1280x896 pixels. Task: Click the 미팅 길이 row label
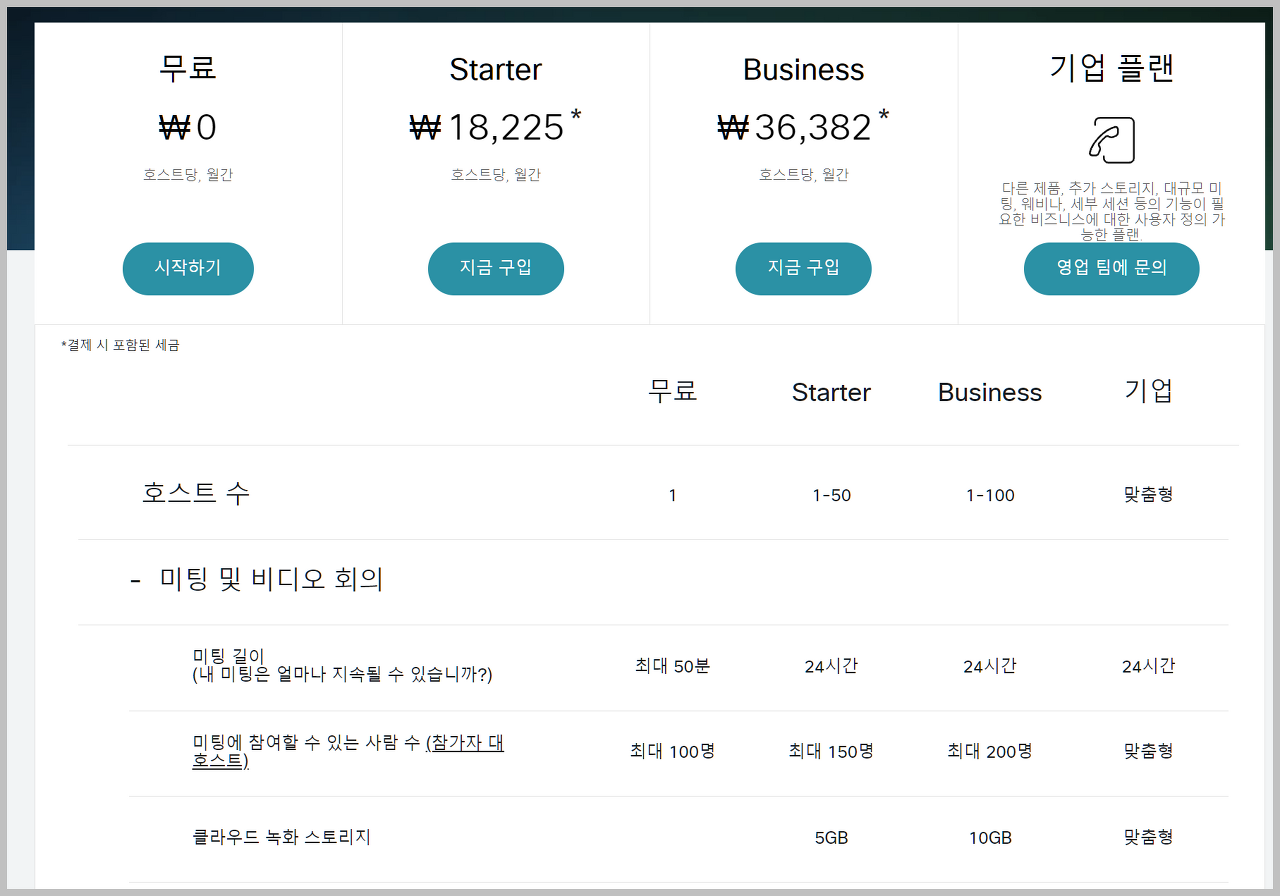[x=342, y=665]
